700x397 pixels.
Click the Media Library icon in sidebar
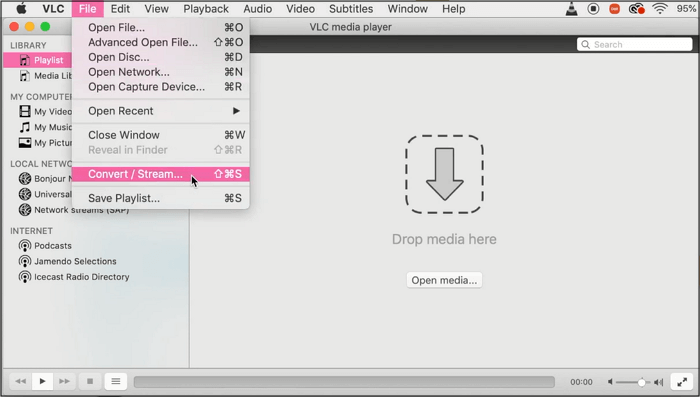pos(25,75)
